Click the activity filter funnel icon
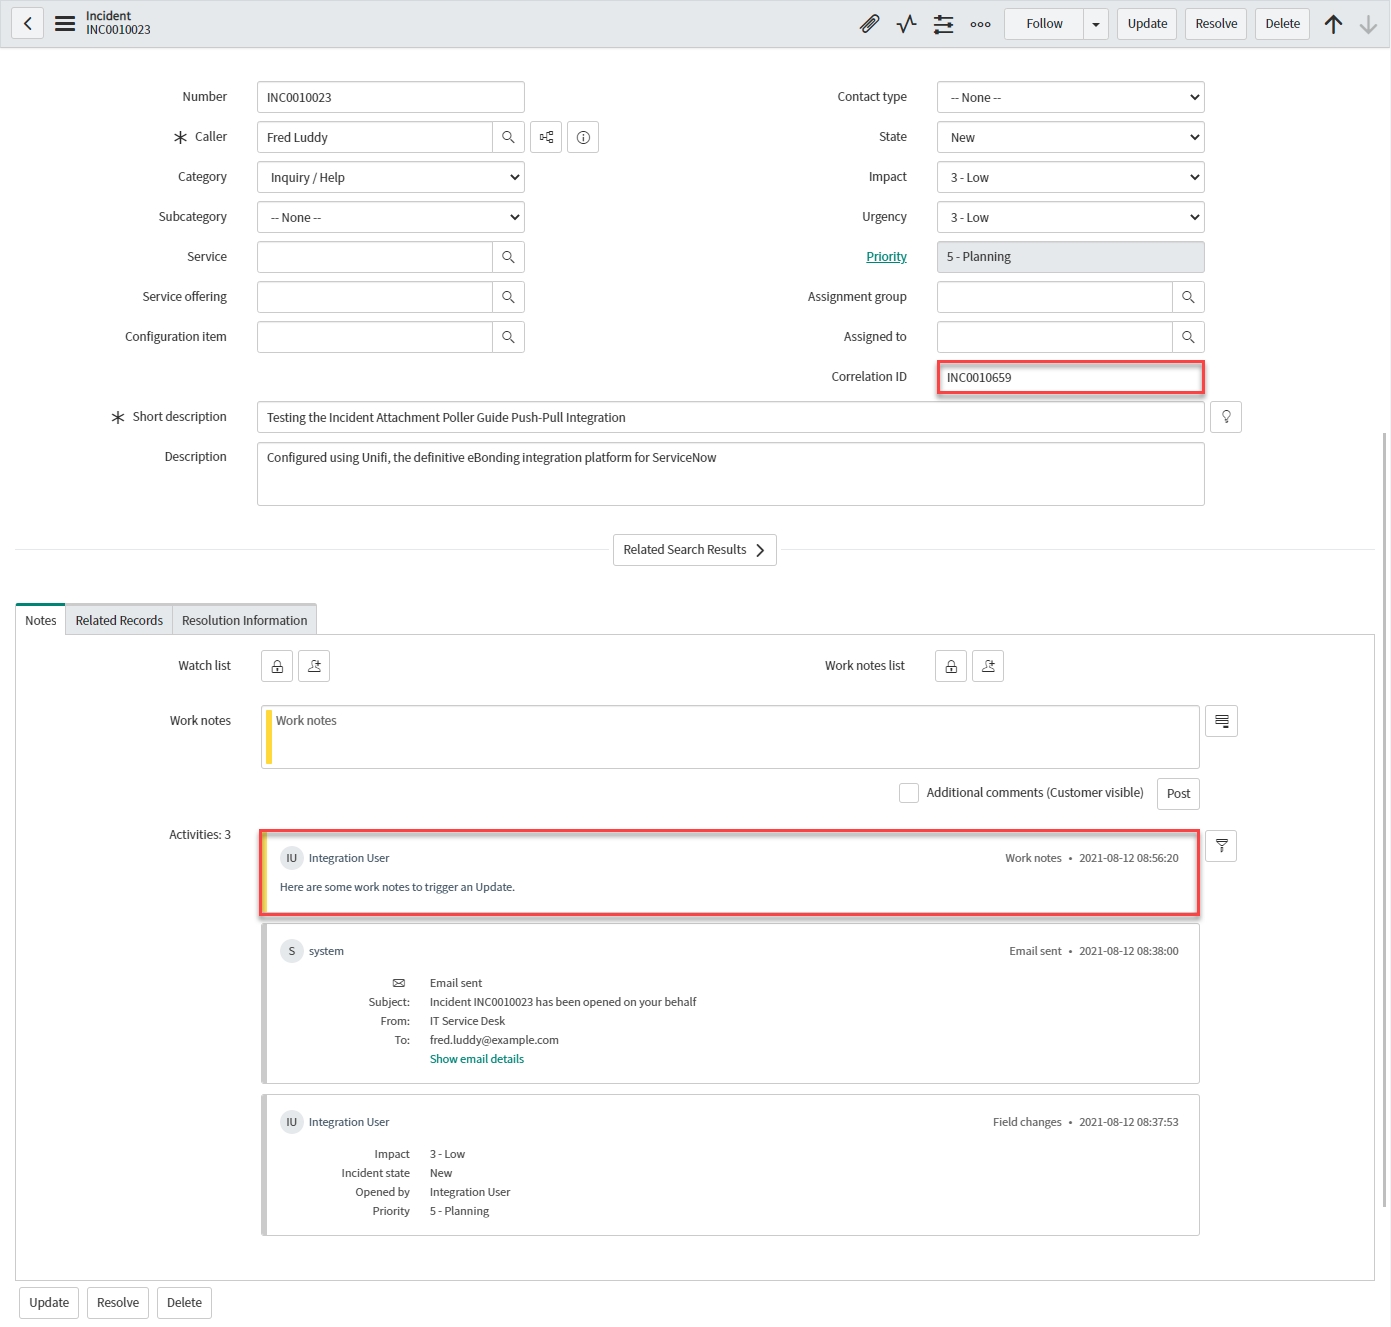 (x=1221, y=846)
